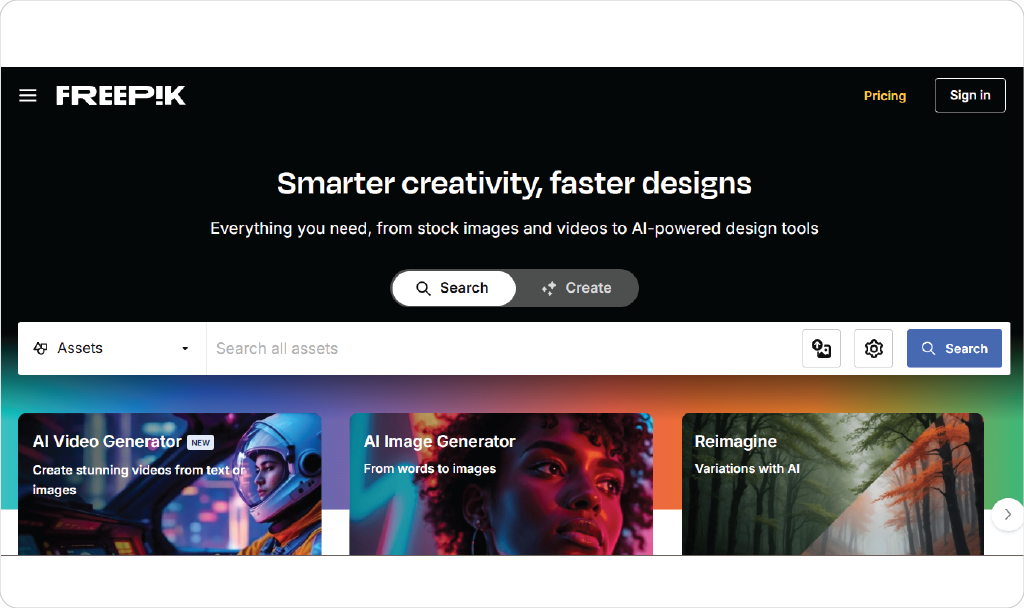Switch the mode toggle to Create

(x=577, y=288)
